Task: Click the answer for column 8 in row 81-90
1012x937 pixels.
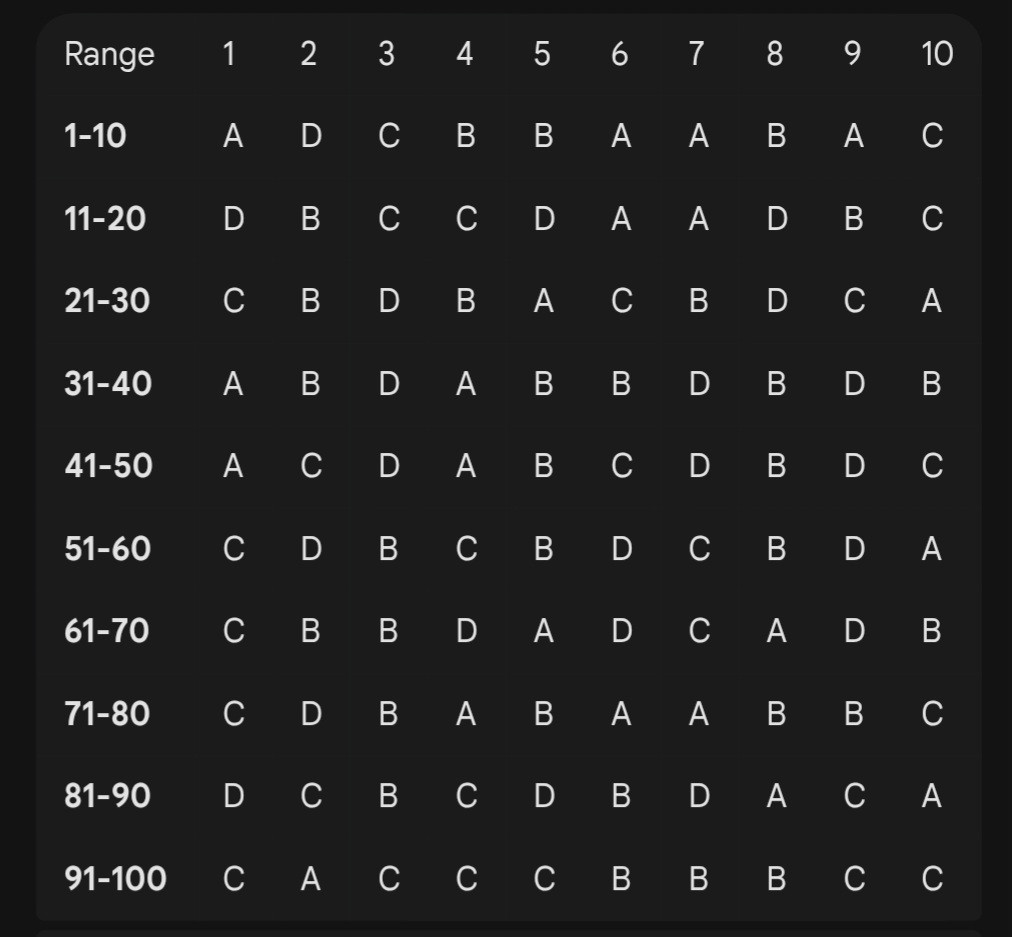Action: click(x=776, y=796)
